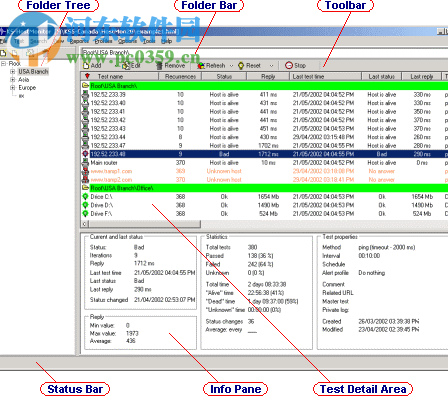The width and height of the screenshot is (448, 399).
Task: Click folder icon of Root\USA Branch\ header row
Action: click(x=85, y=86)
